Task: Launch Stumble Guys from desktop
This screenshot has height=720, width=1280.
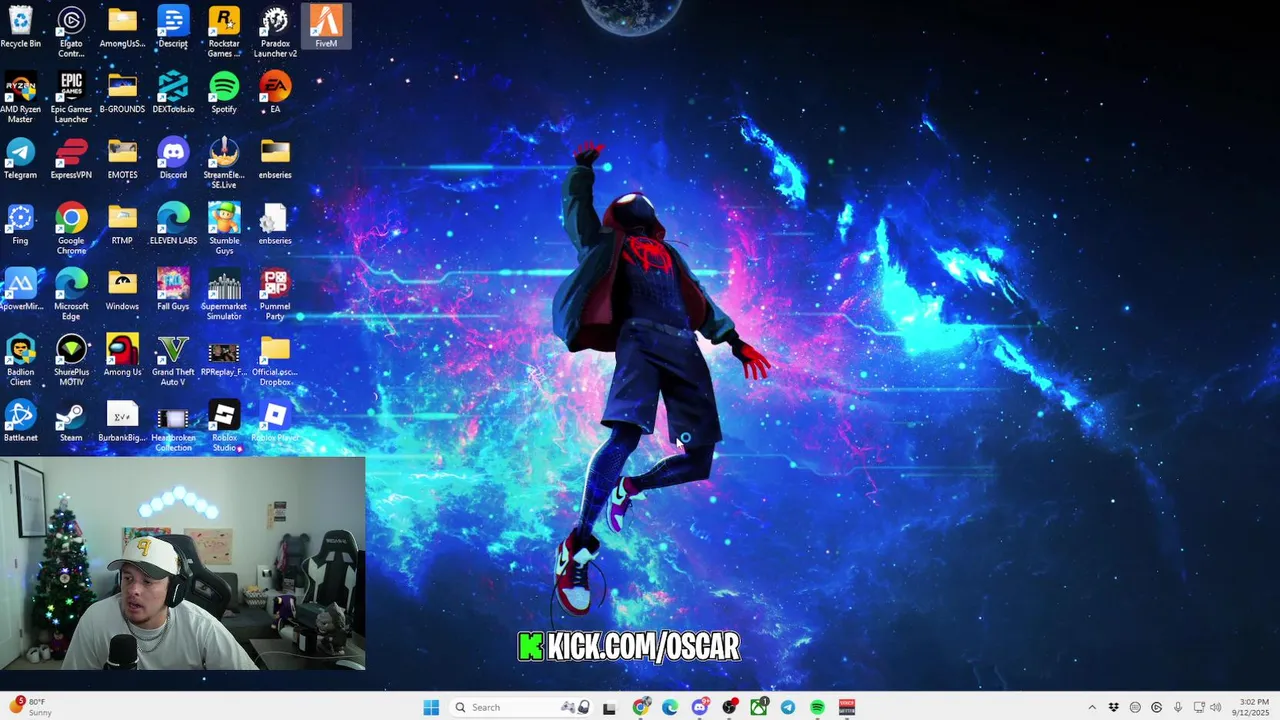Action: 224,229
